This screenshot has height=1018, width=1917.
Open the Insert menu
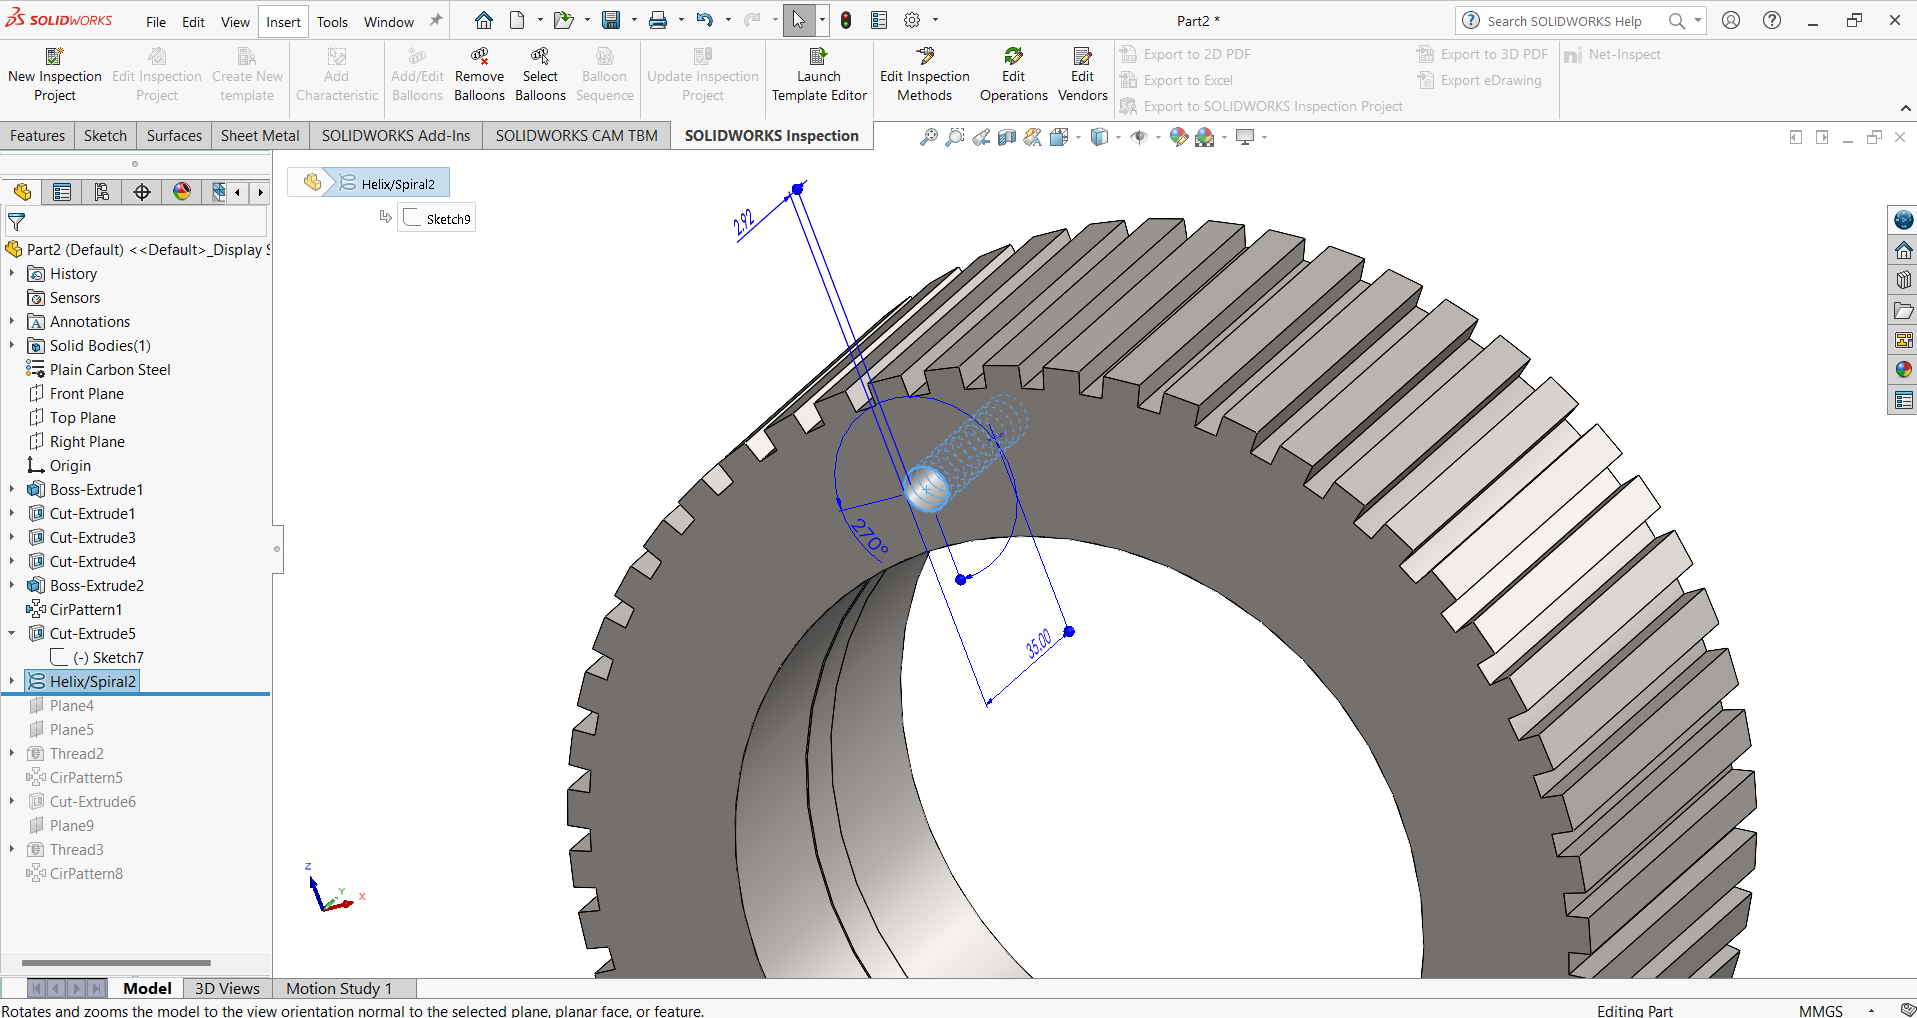283,21
